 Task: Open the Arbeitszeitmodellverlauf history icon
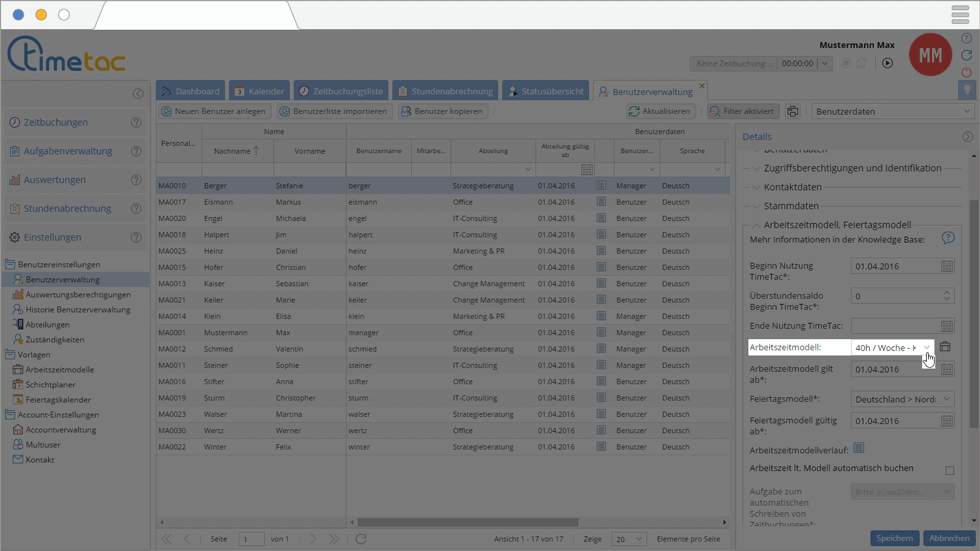[858, 448]
